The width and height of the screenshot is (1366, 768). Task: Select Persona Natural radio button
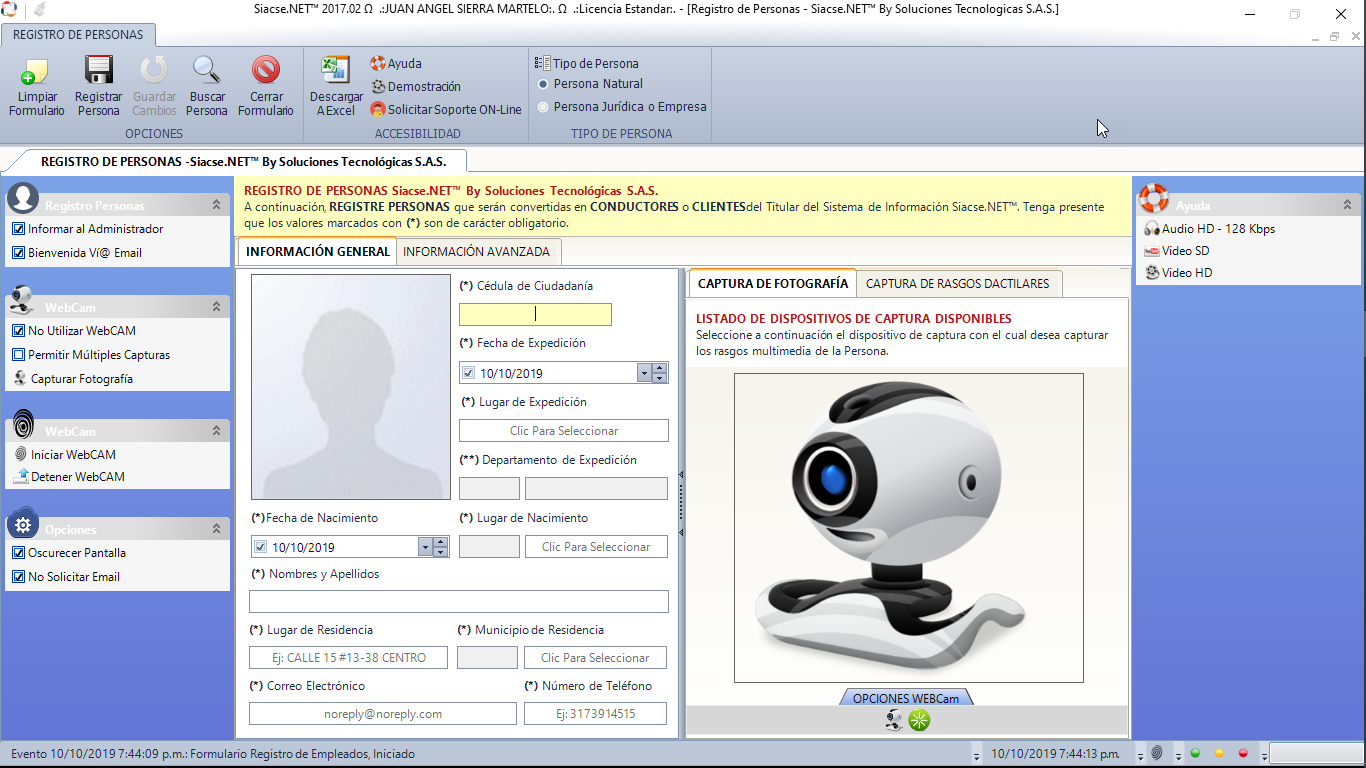(543, 84)
